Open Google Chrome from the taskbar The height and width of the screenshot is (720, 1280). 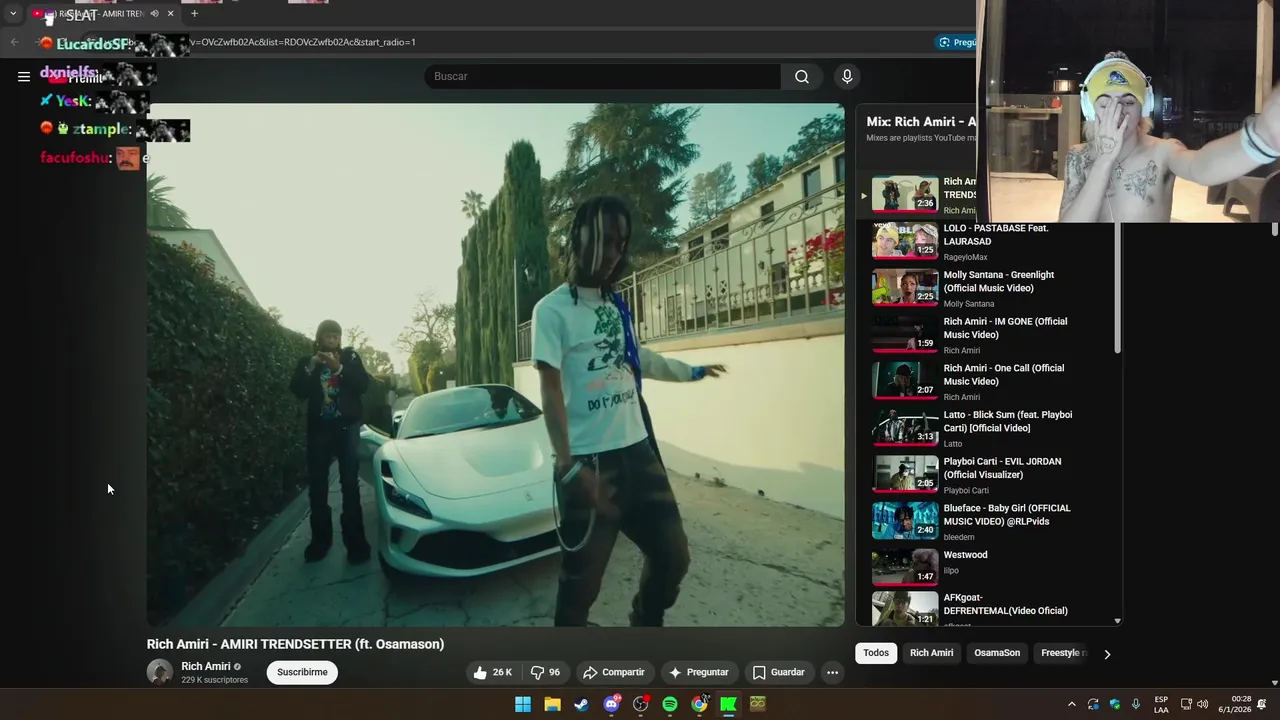pyautogui.click(x=699, y=704)
